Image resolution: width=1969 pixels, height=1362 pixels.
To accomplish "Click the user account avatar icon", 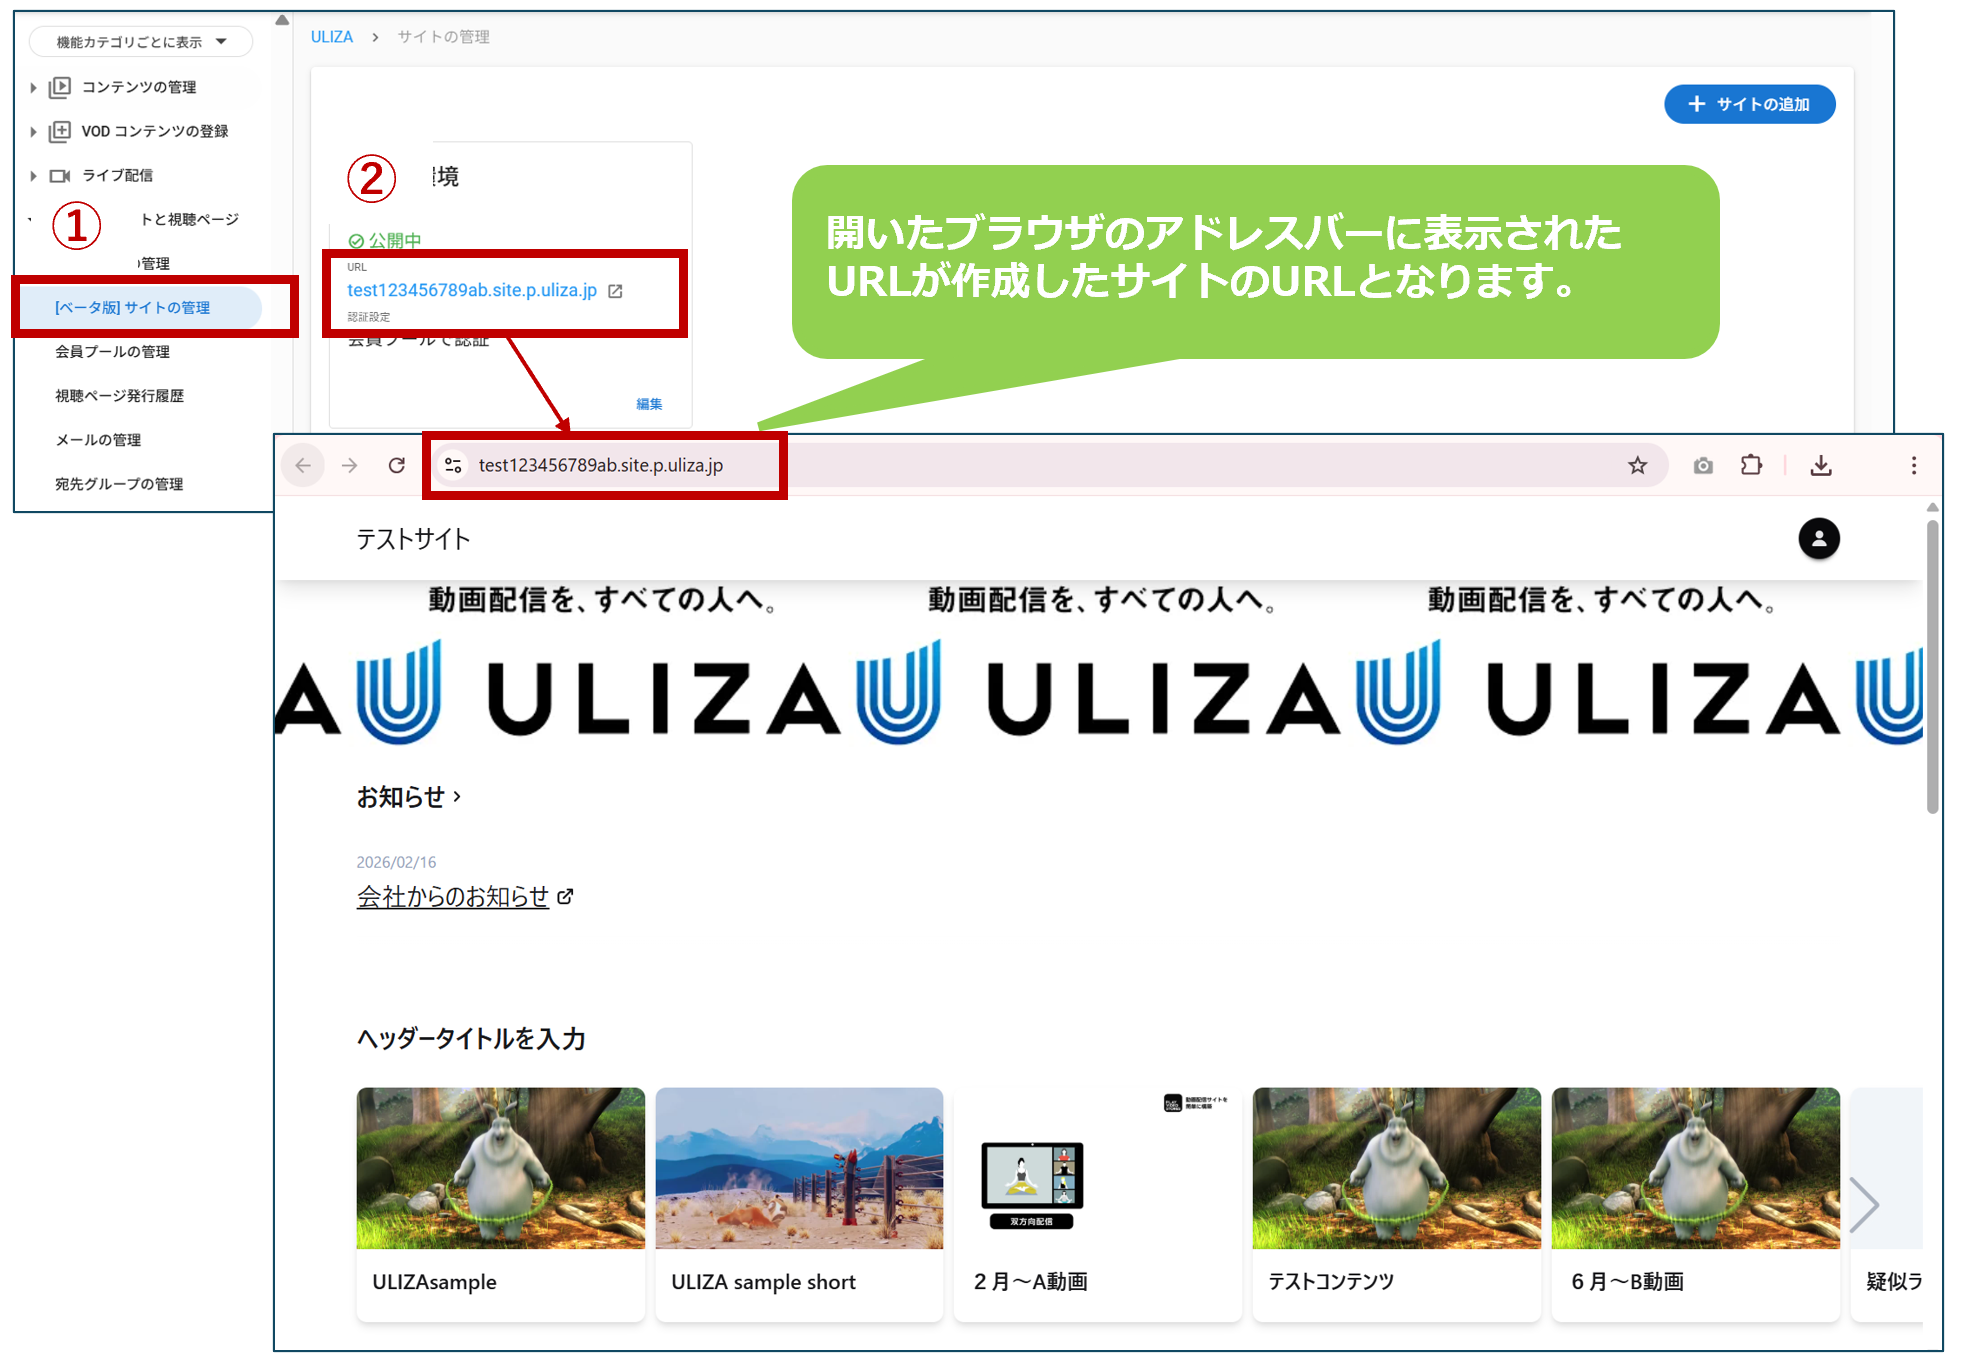I will coord(1818,539).
